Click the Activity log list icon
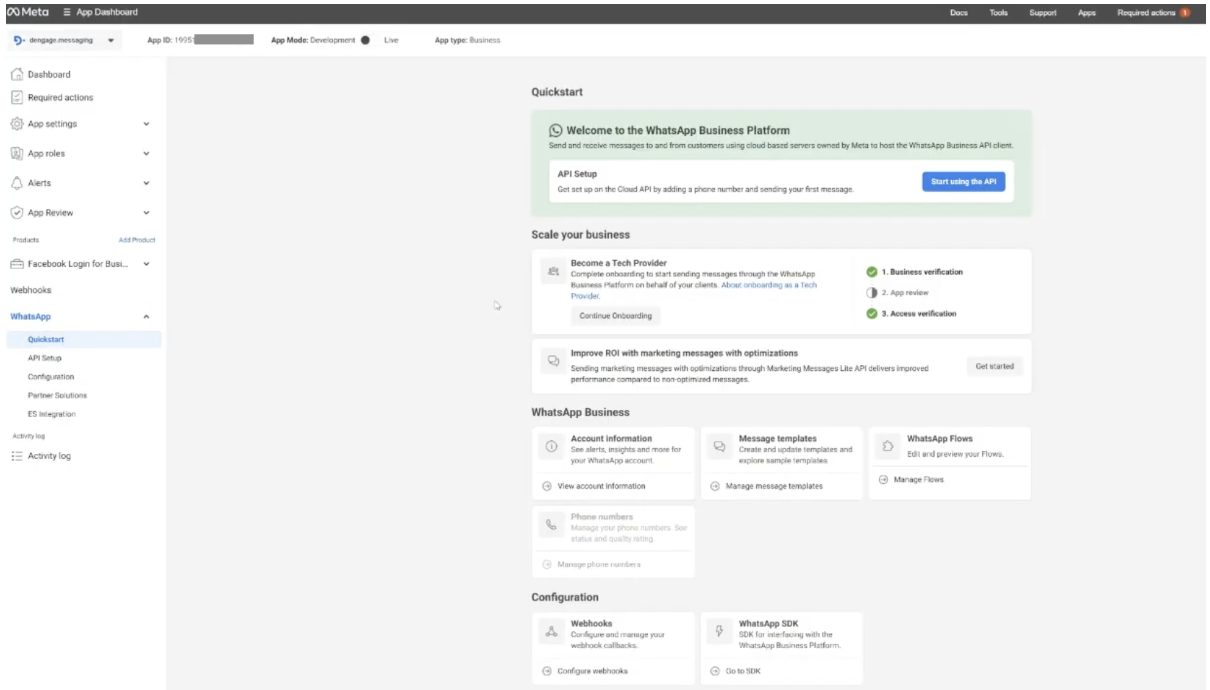The image size is (1210, 690). (x=17, y=456)
